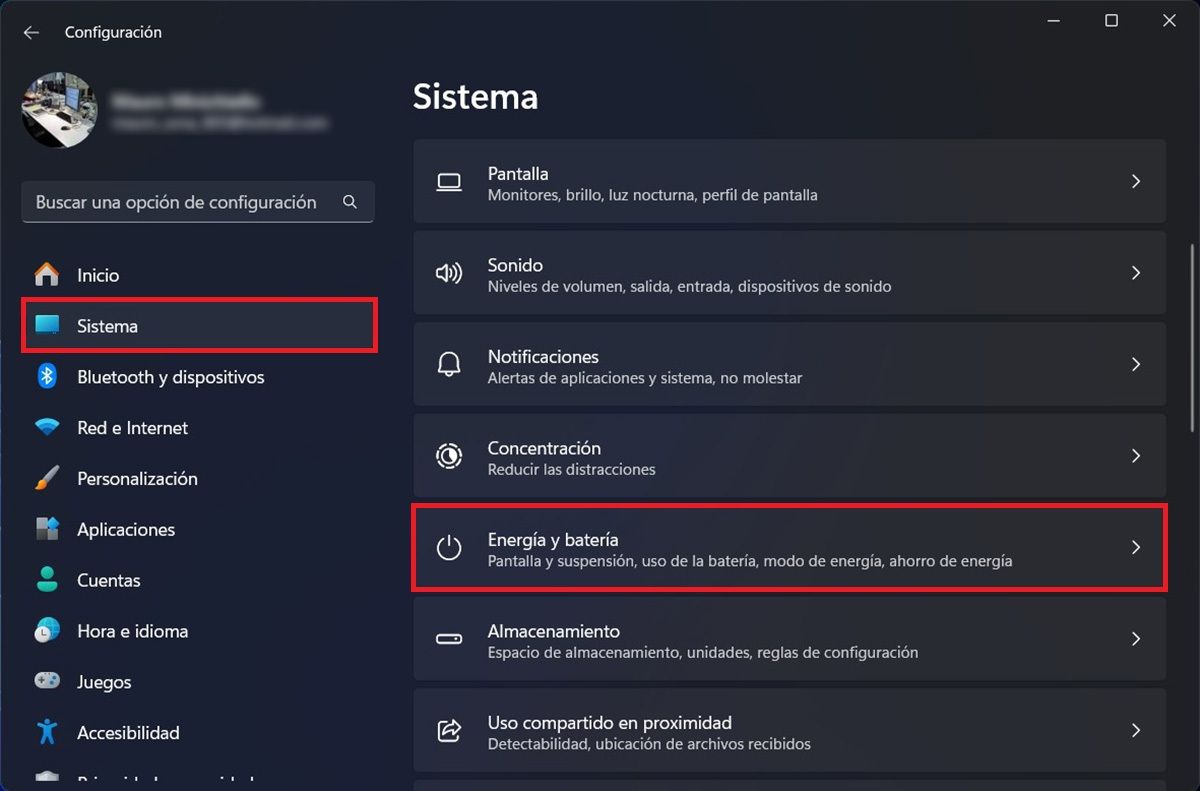This screenshot has width=1200, height=791.
Task: Click the magnifier icon in search box
Action: click(x=350, y=202)
